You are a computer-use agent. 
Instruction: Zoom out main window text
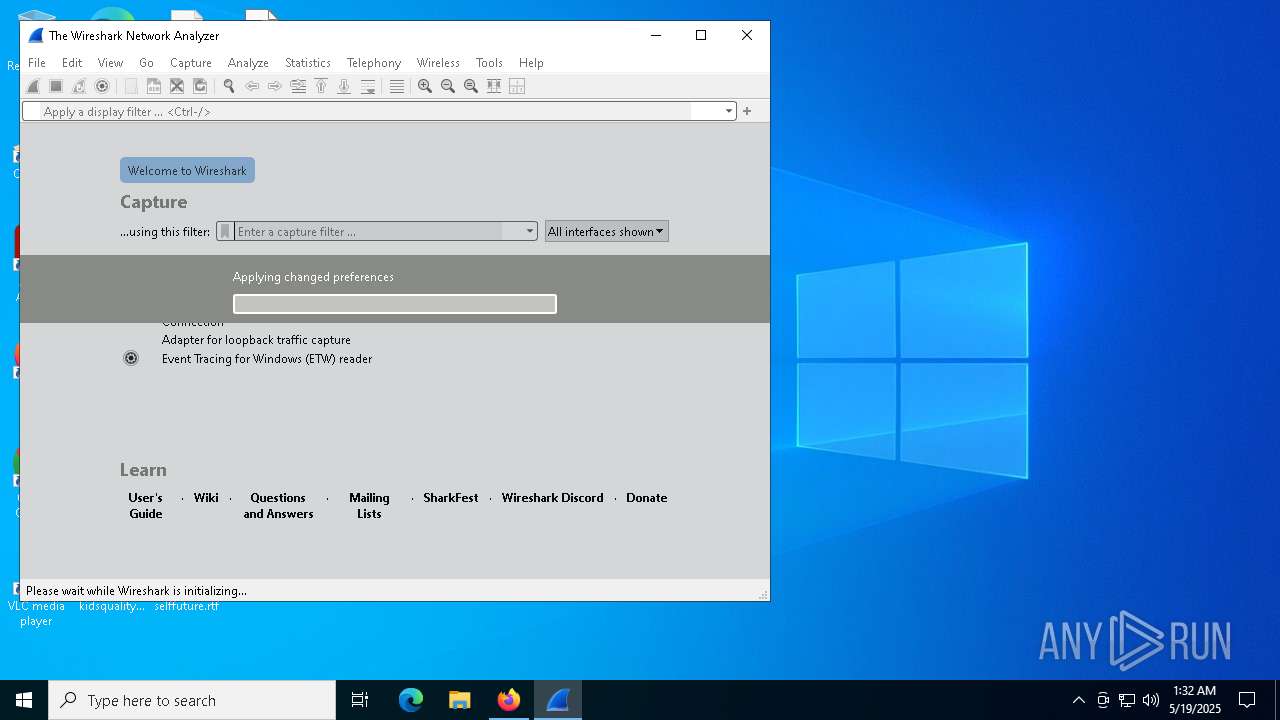[448, 86]
